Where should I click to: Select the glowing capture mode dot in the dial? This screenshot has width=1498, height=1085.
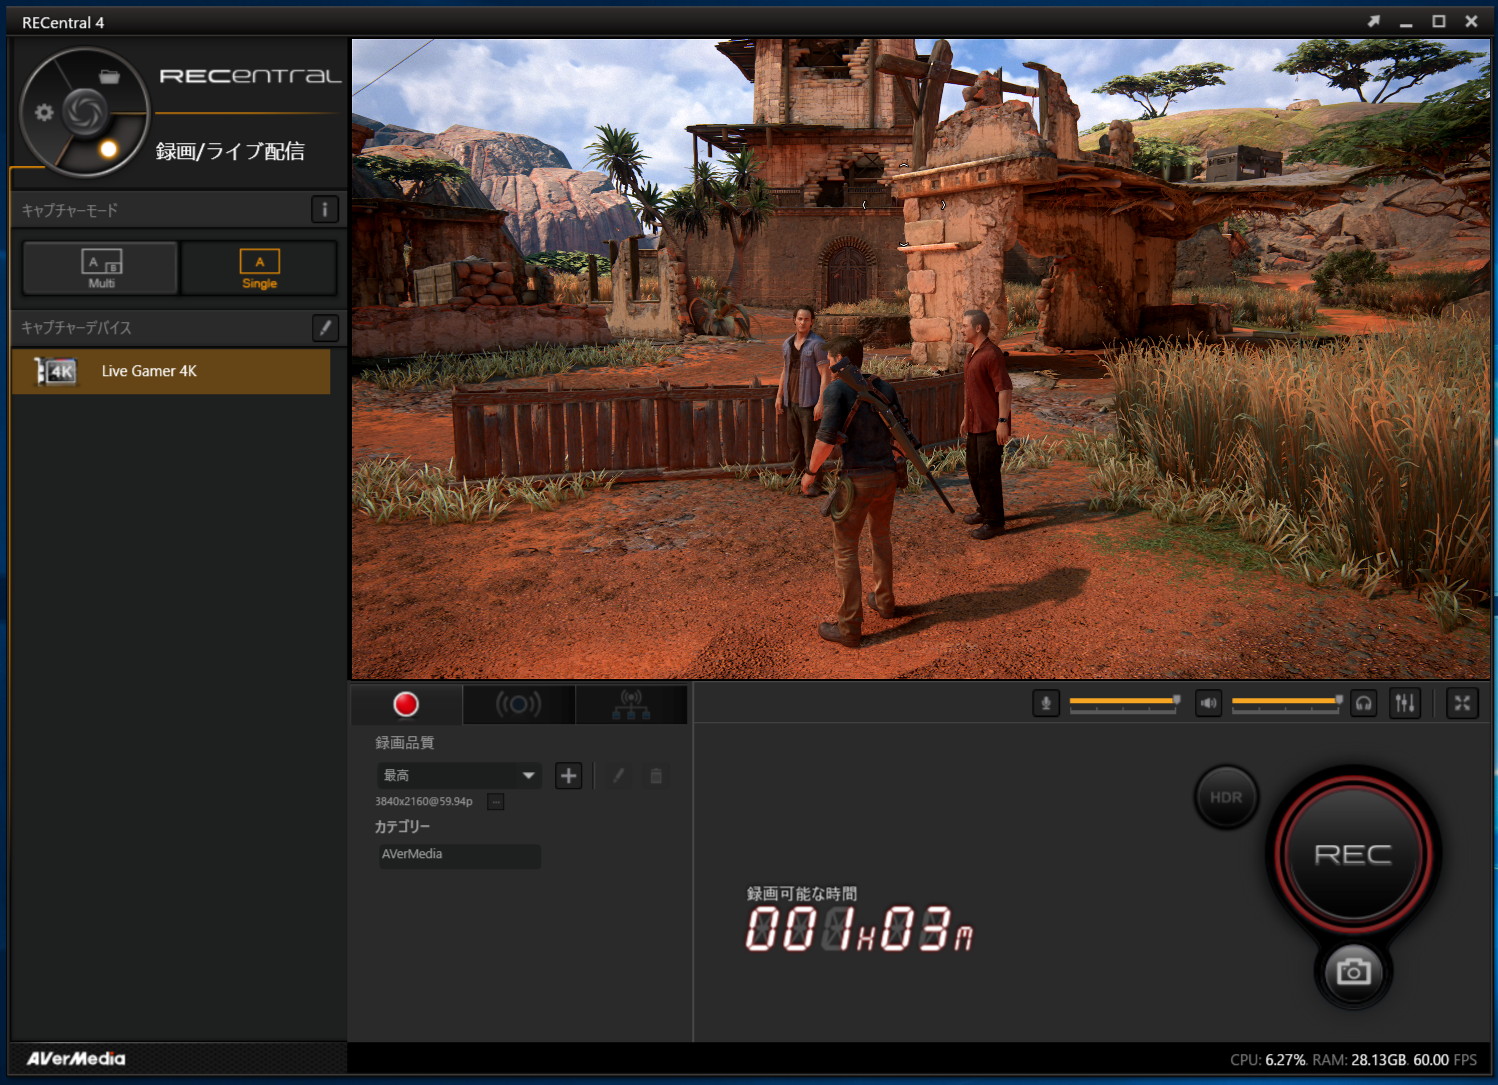[108, 149]
